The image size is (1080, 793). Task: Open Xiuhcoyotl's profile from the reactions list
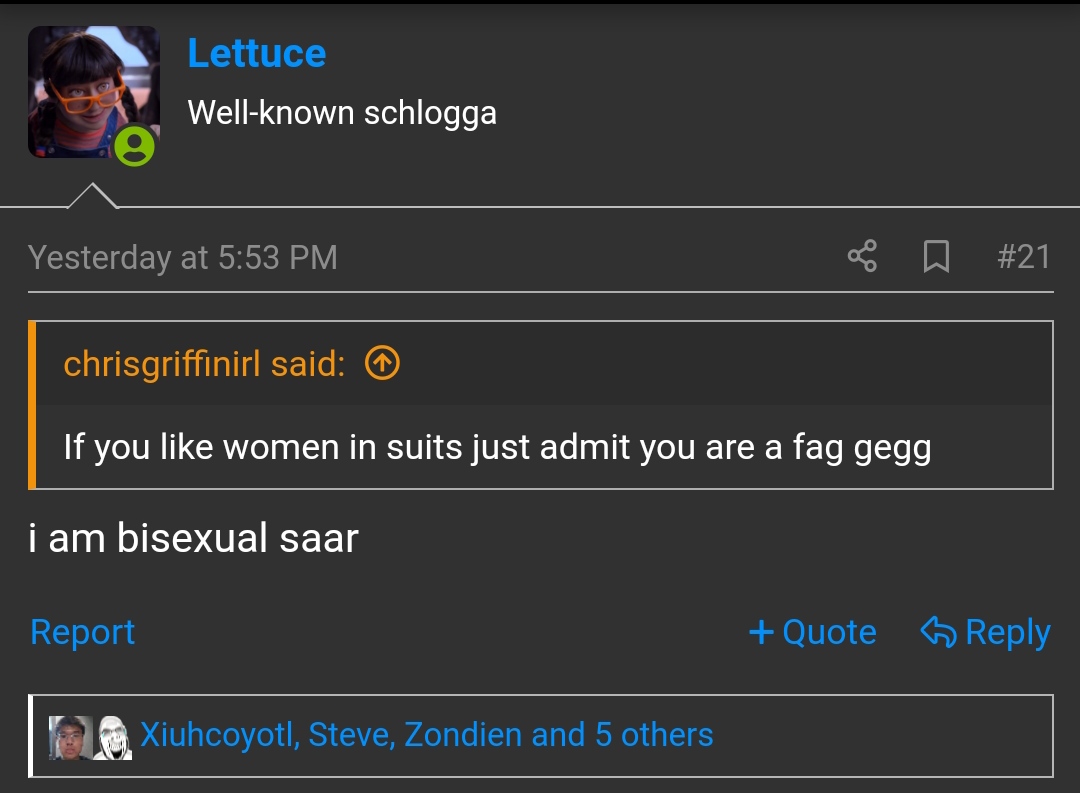(220, 734)
